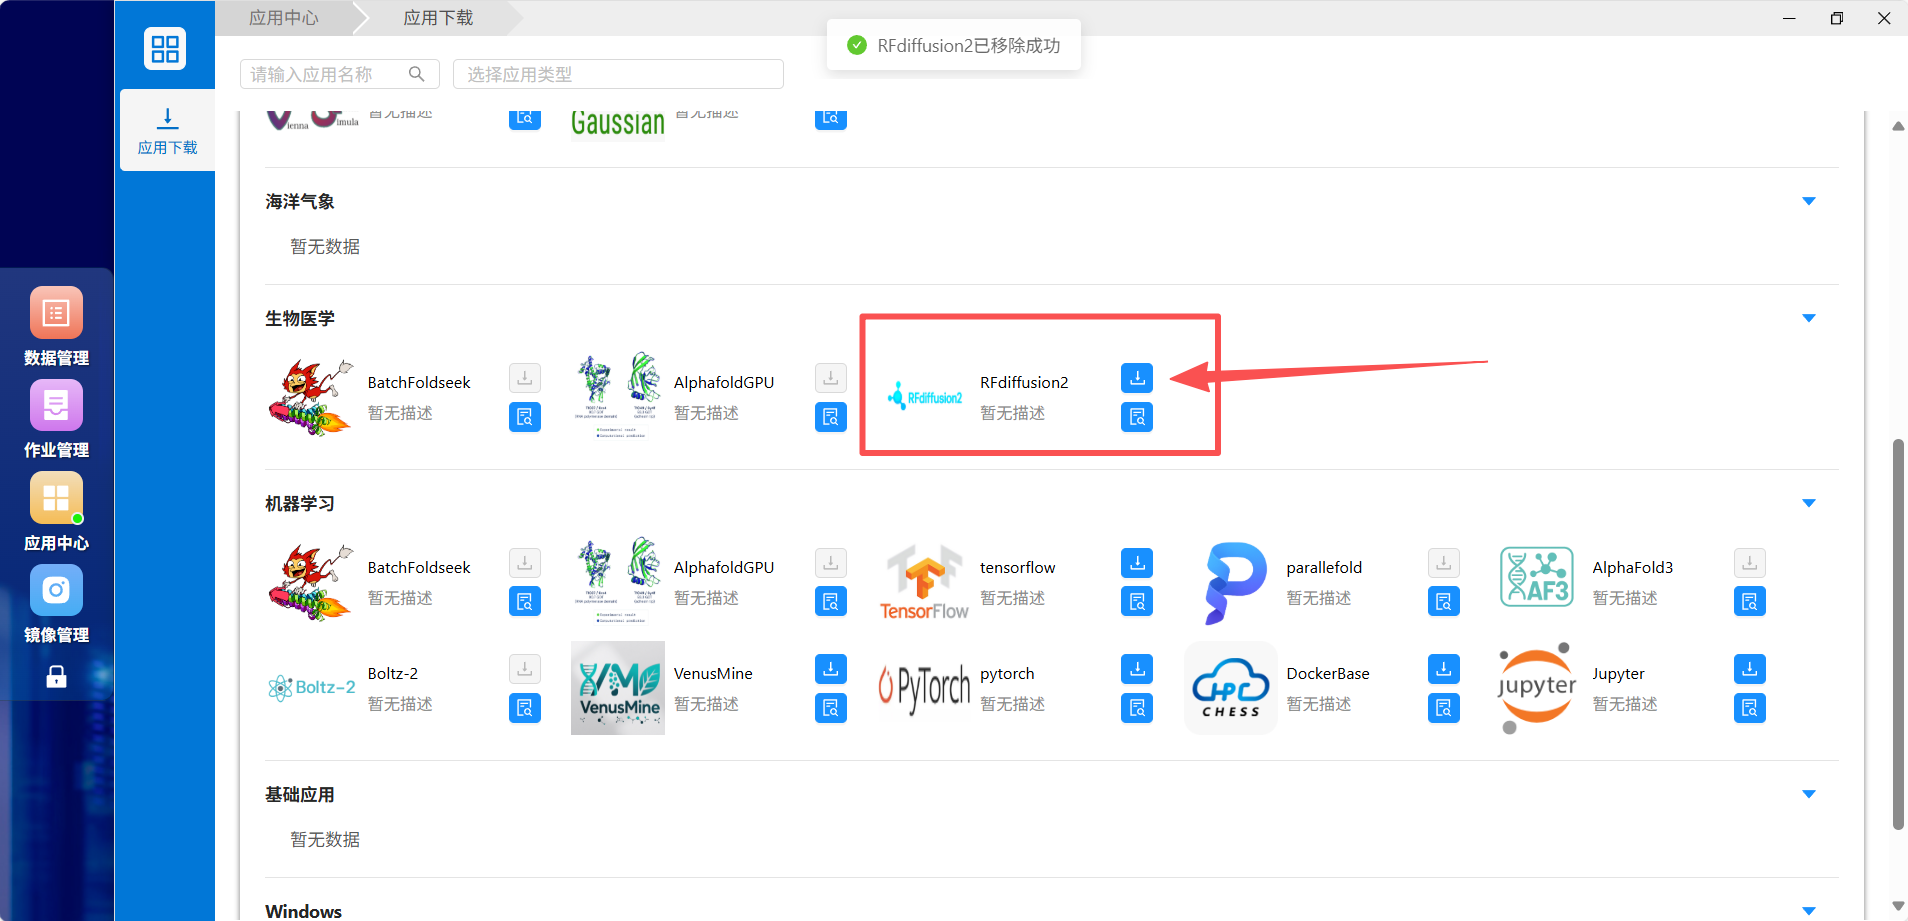
Task: Click the RFdiffusion2 download icon
Action: (1137, 378)
